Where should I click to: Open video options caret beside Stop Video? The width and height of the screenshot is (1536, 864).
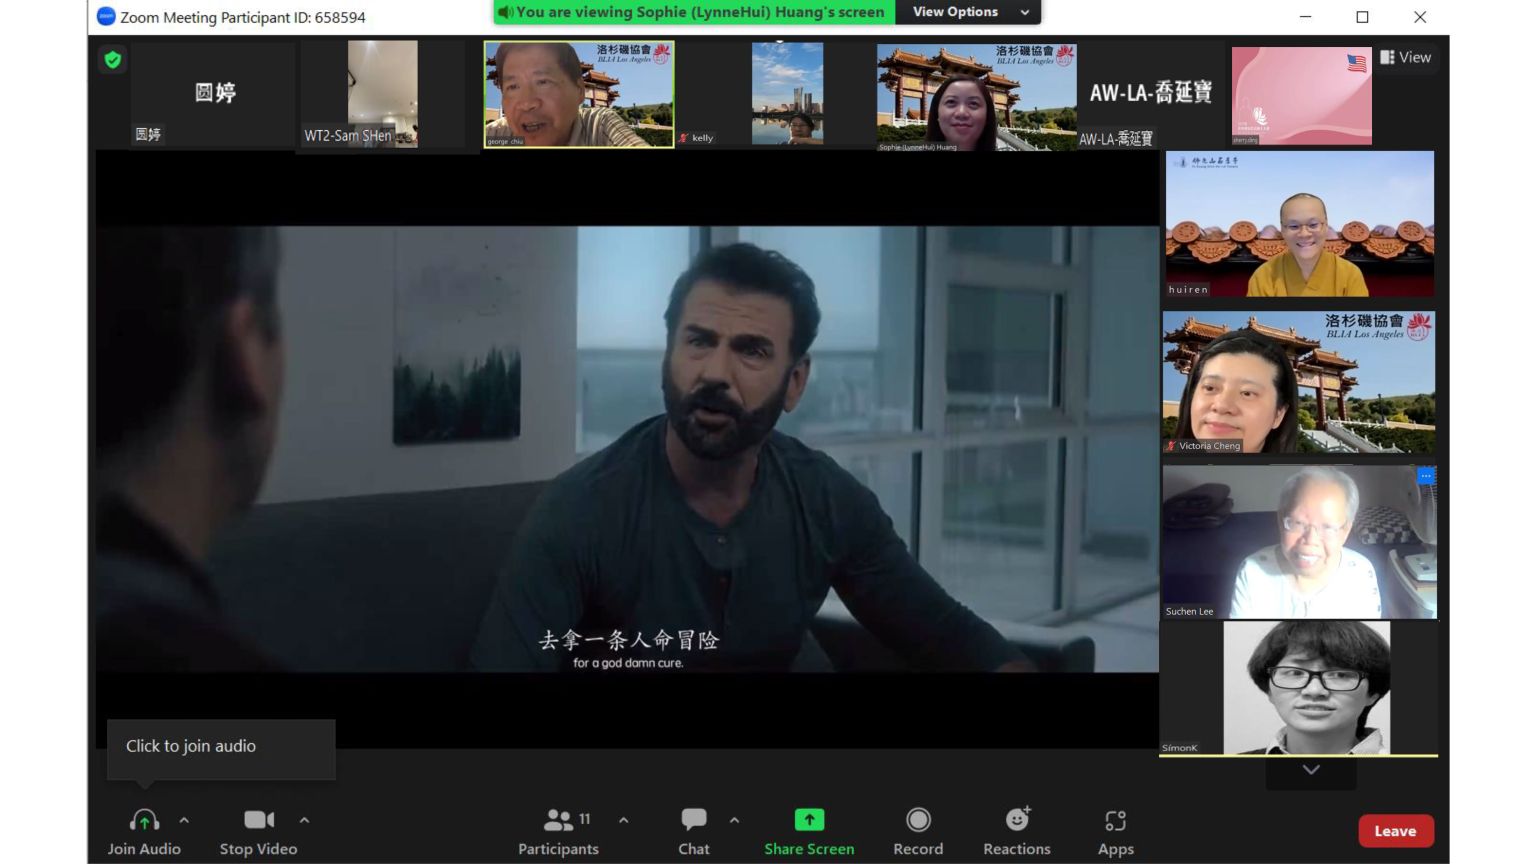[304, 820]
